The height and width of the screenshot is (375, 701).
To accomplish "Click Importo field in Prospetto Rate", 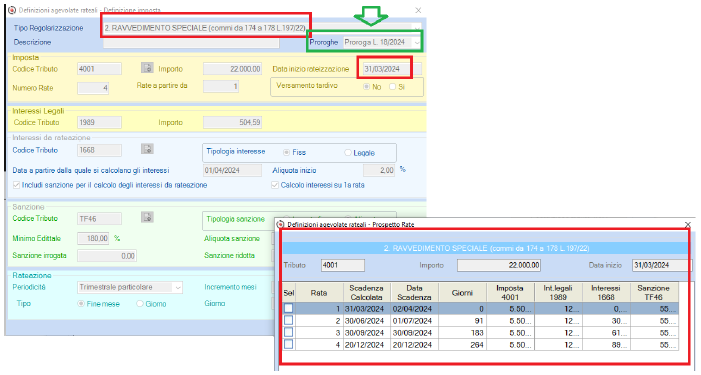I will [x=499, y=265].
